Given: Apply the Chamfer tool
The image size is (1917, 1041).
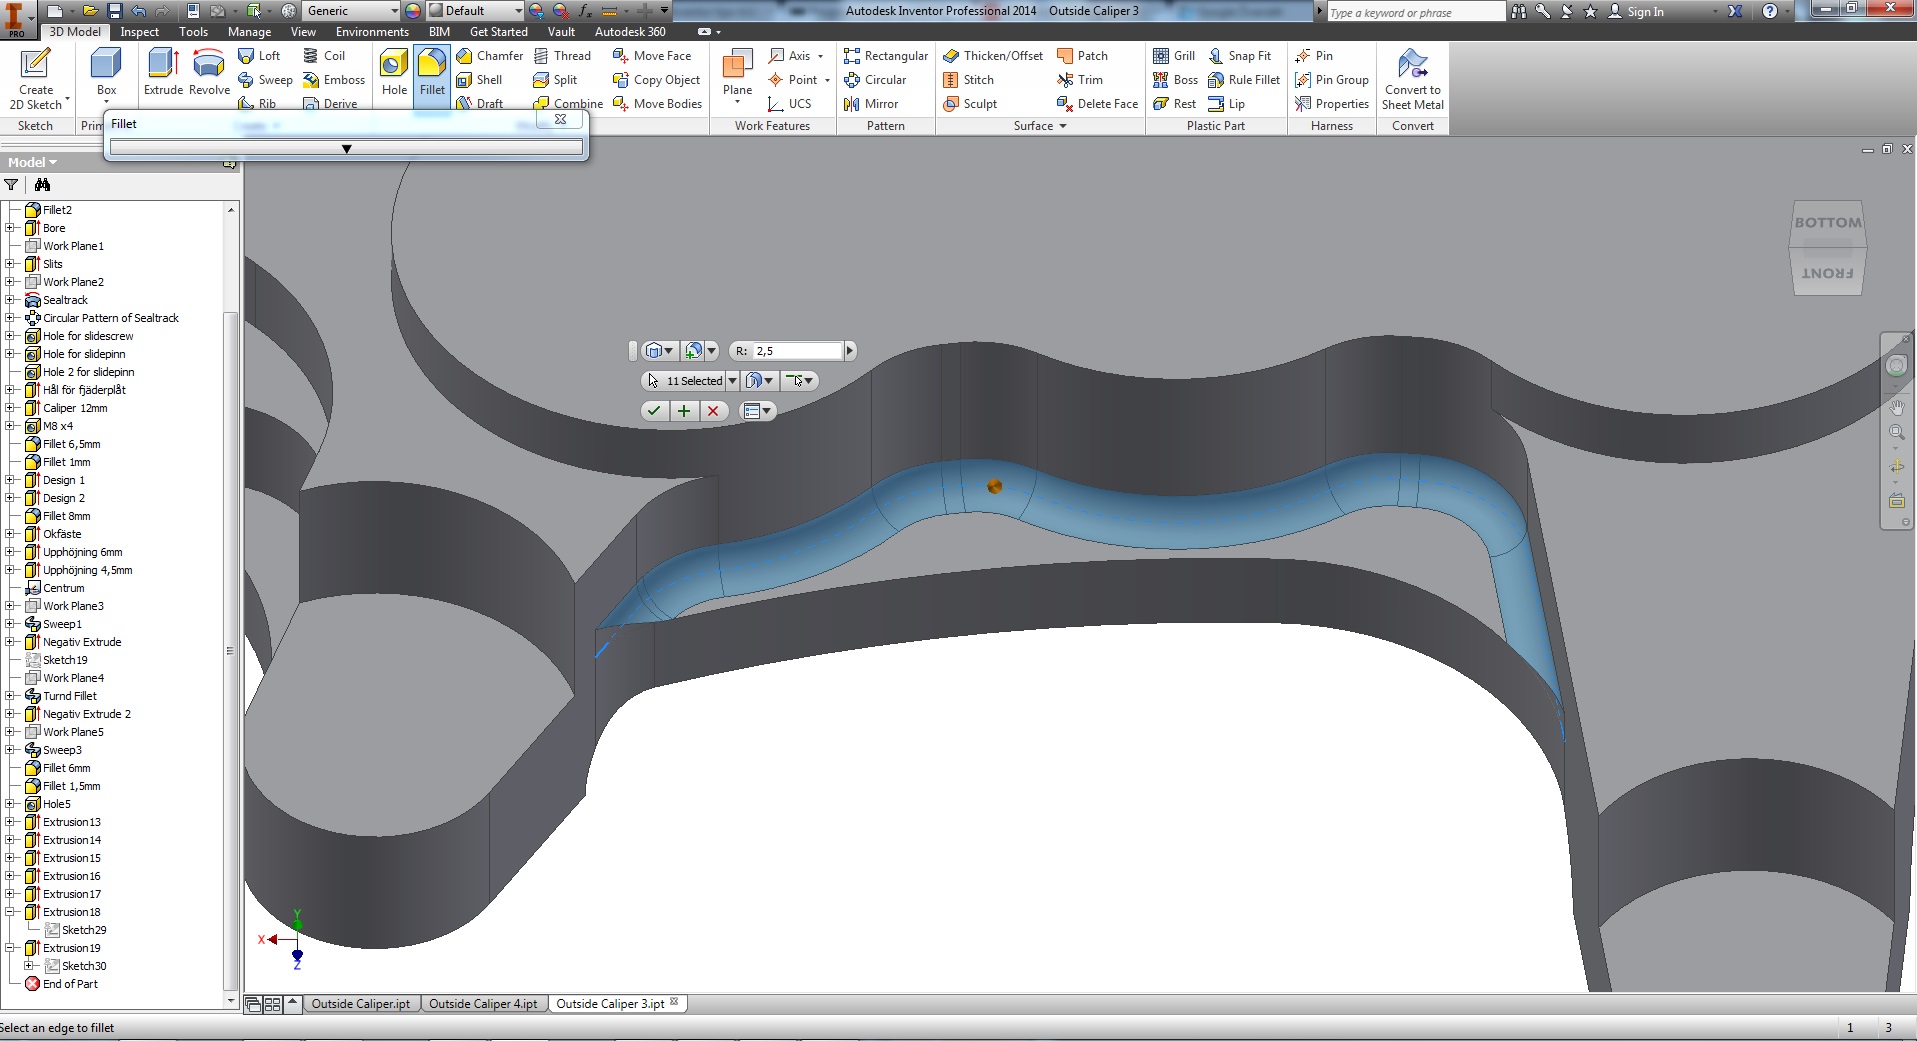Looking at the screenshot, I should pyautogui.click(x=489, y=56).
